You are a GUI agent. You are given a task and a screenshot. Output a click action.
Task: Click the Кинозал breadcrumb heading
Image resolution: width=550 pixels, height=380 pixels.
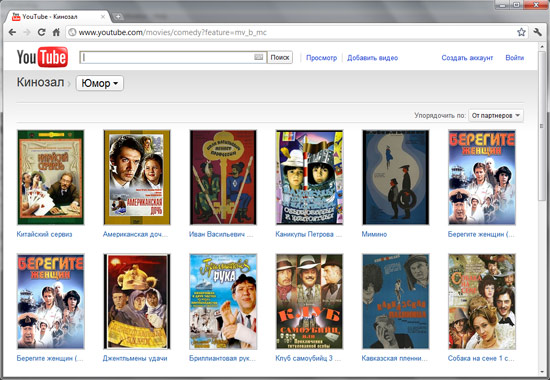click(x=40, y=82)
